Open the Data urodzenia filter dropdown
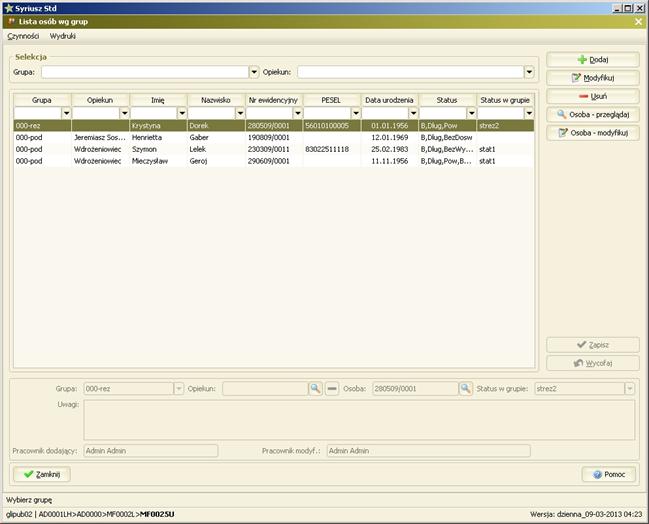 [x=413, y=113]
